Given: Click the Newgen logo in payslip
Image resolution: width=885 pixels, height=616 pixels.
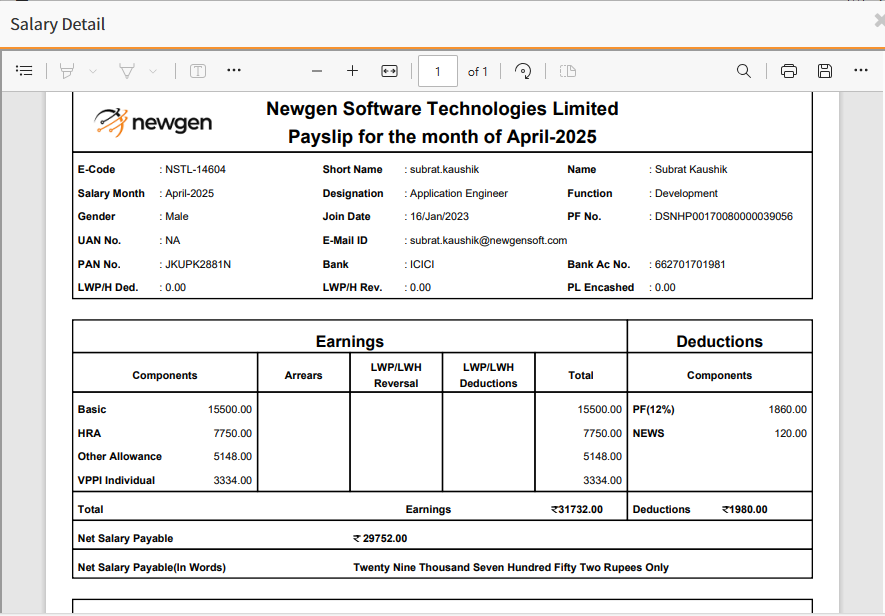Looking at the screenshot, I should 153,122.
